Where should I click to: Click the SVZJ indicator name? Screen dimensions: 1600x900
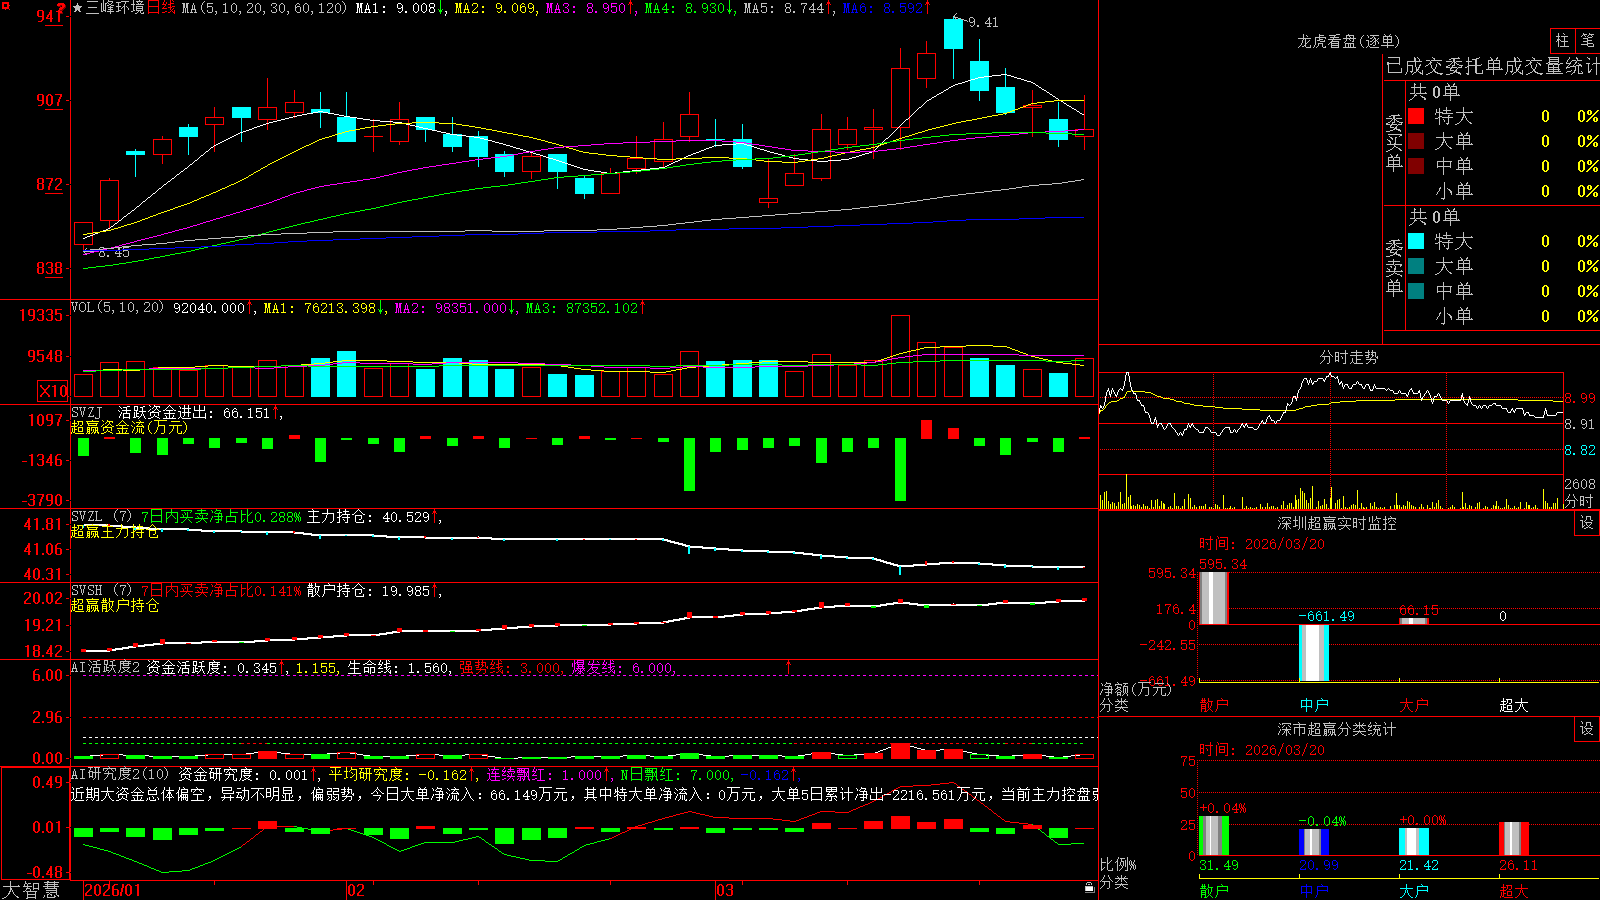(x=87, y=413)
